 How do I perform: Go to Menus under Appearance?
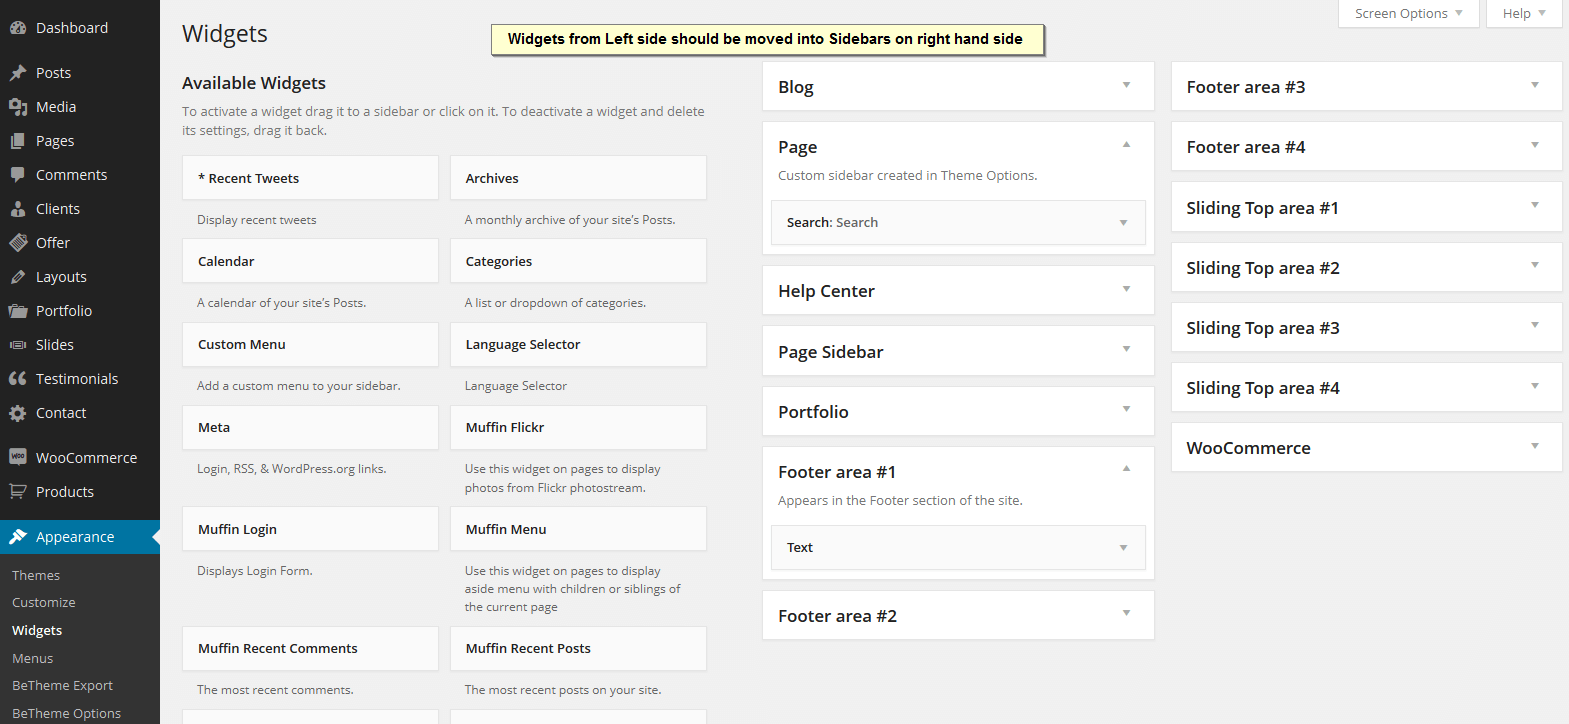[33, 659]
